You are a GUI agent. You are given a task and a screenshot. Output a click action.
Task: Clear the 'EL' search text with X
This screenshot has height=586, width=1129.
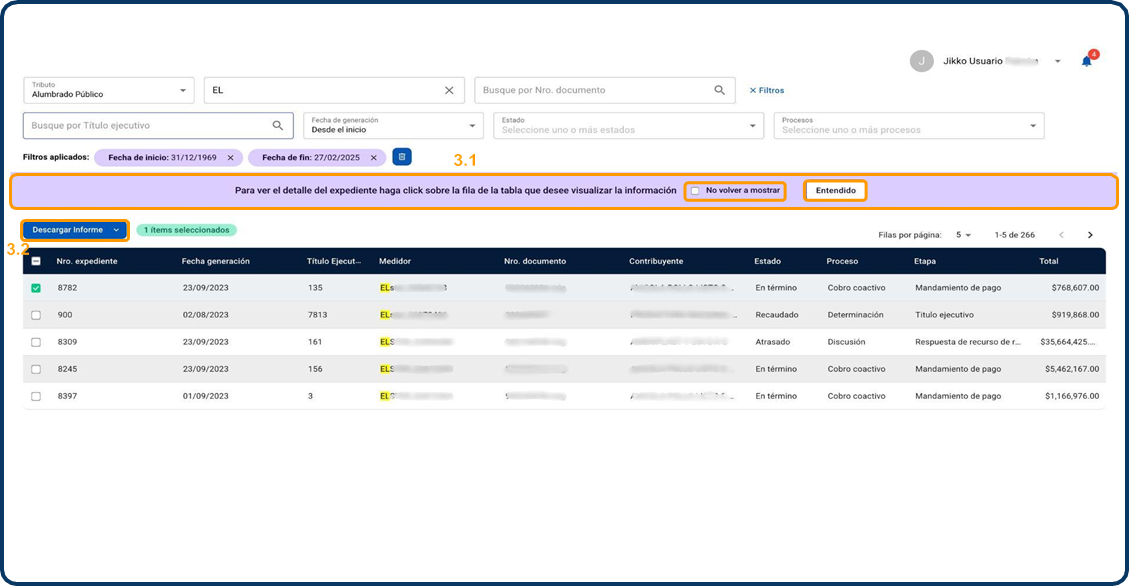click(x=449, y=90)
